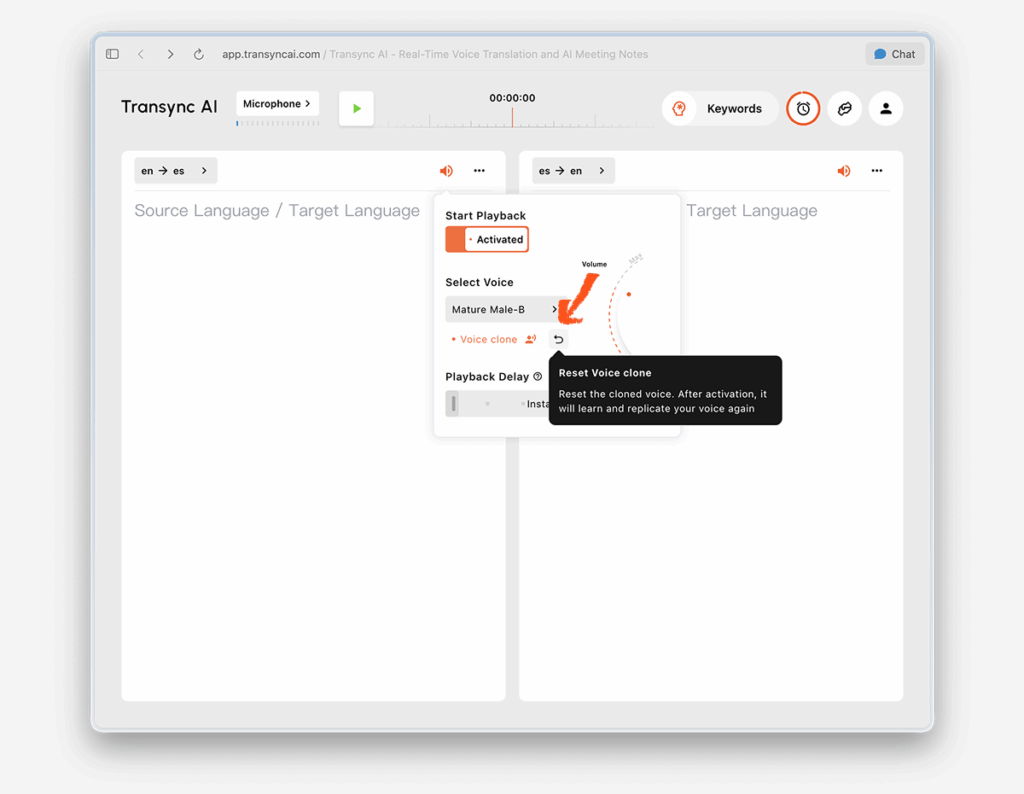Open the left panel three-dot menu
1024x794 pixels.
point(479,170)
